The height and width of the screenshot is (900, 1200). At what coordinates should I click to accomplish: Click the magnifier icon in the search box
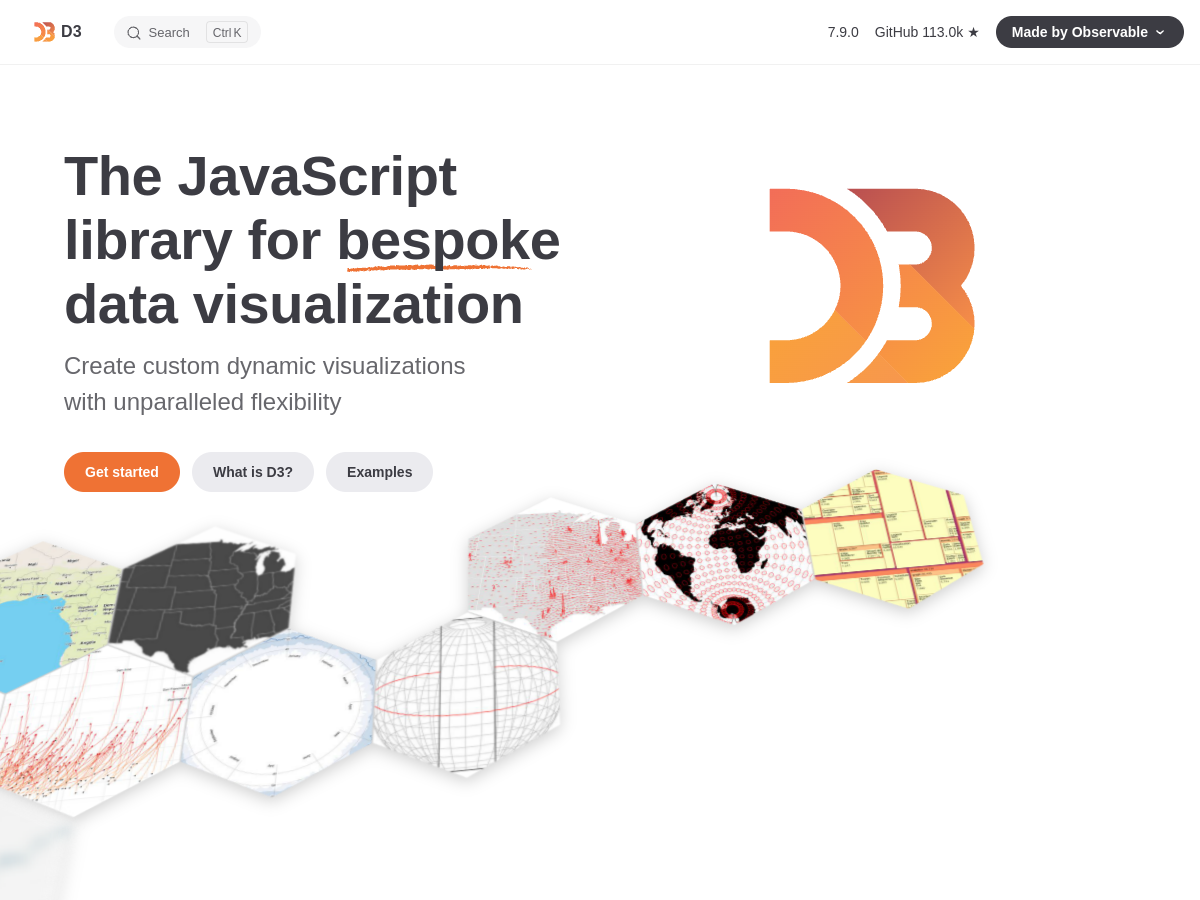click(134, 33)
